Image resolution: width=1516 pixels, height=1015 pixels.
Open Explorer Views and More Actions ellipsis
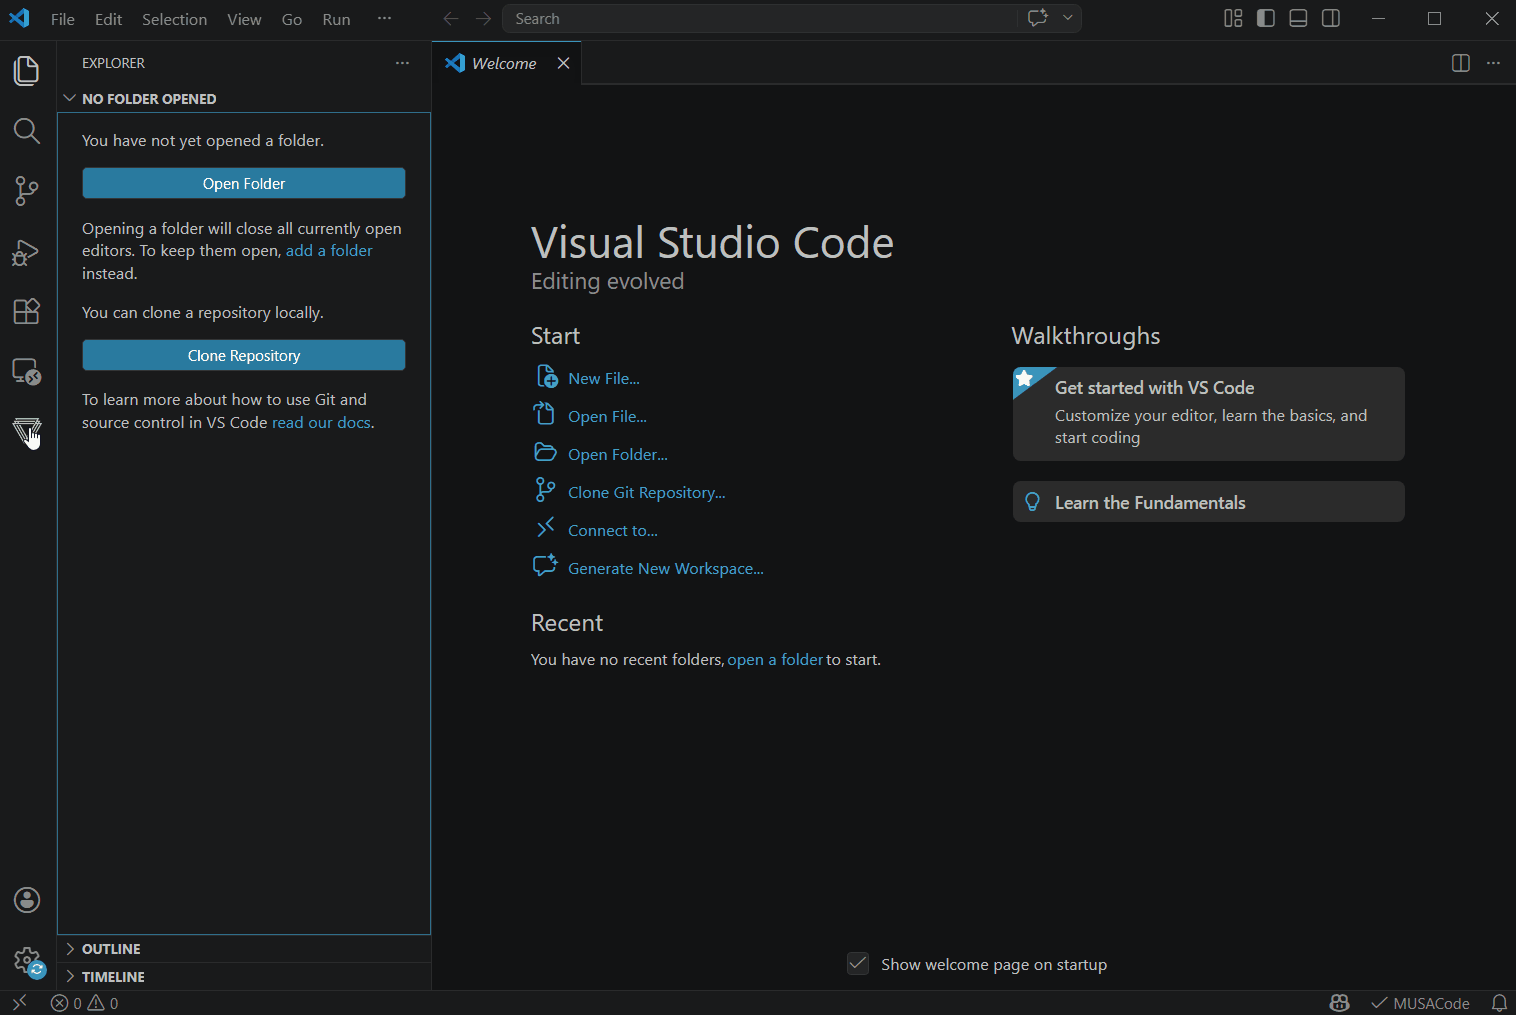(x=402, y=63)
